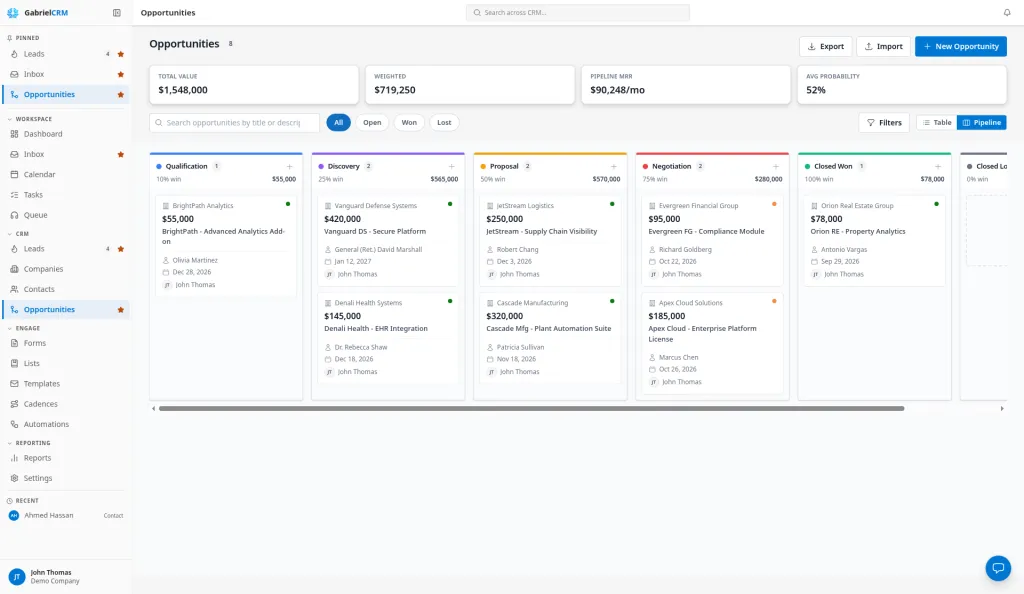Select the Cadences icon in the sidebar

[14, 404]
